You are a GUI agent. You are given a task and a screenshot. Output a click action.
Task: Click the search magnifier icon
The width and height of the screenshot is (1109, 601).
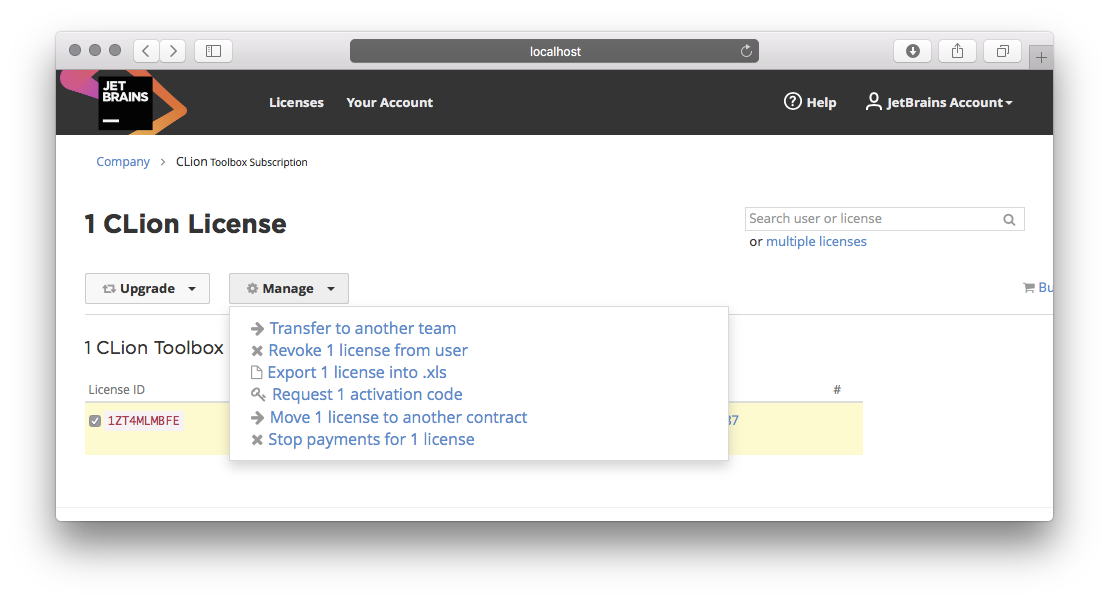pos(1009,220)
